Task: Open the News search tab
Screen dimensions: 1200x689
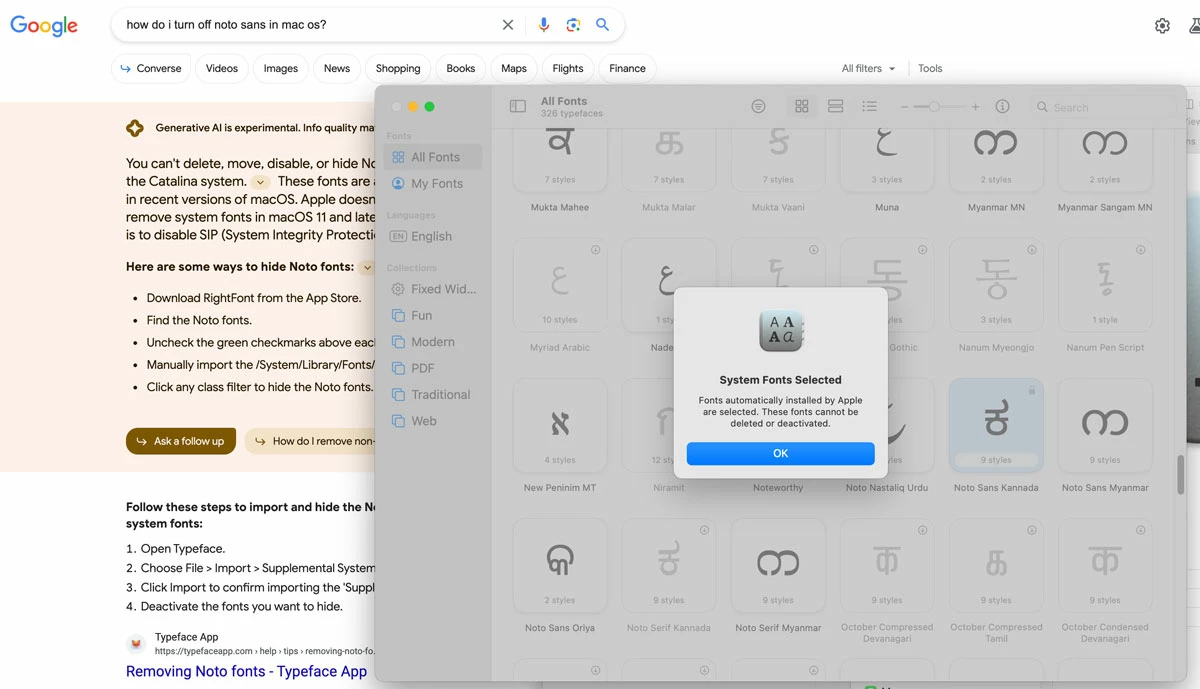Action: (337, 68)
